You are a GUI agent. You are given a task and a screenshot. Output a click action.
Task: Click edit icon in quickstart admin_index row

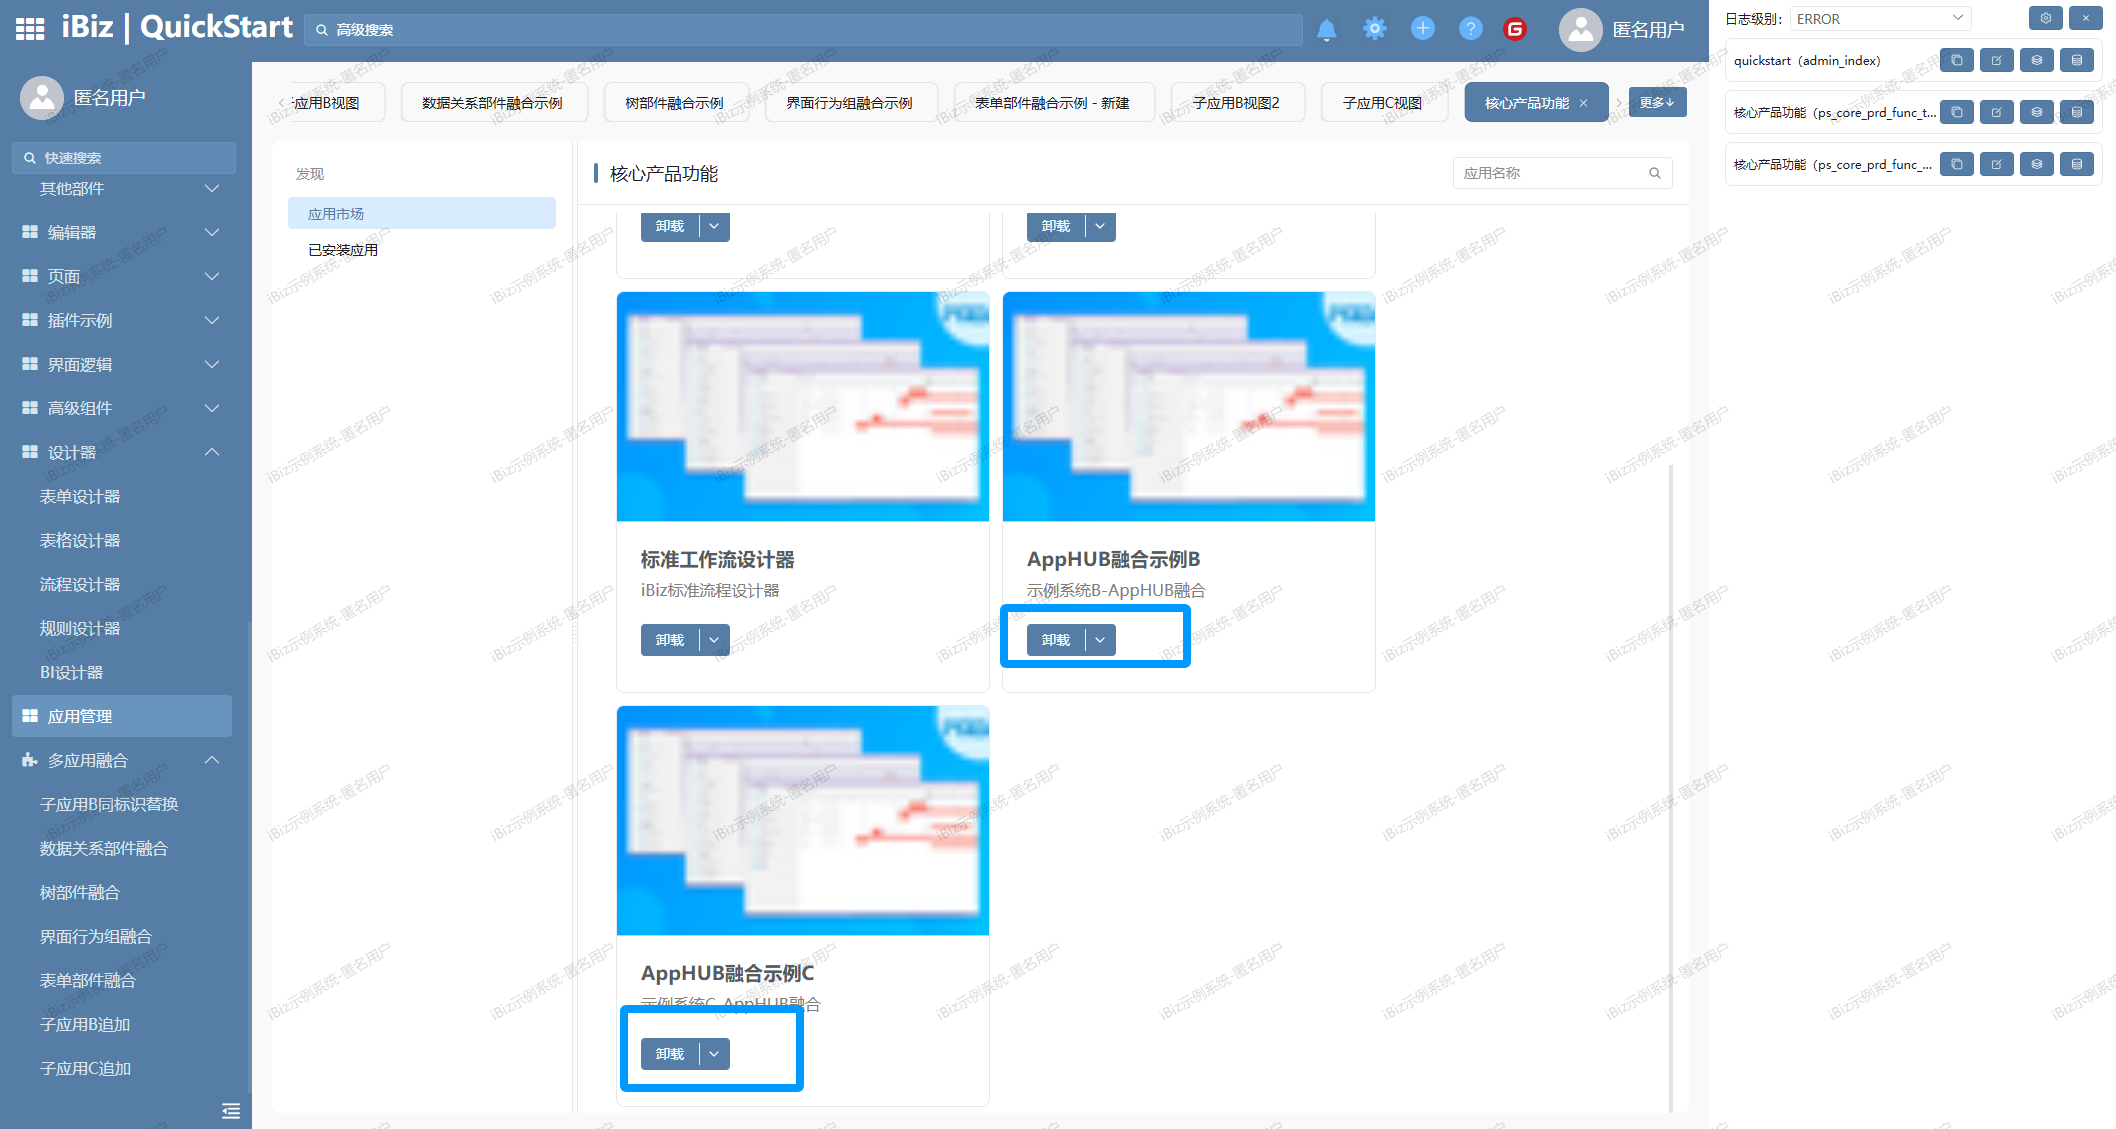click(1996, 61)
